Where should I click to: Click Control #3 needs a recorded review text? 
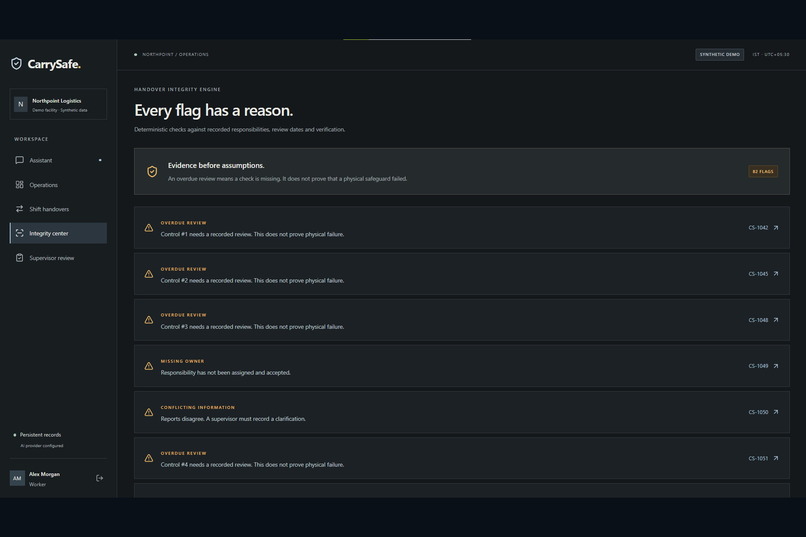click(x=252, y=327)
